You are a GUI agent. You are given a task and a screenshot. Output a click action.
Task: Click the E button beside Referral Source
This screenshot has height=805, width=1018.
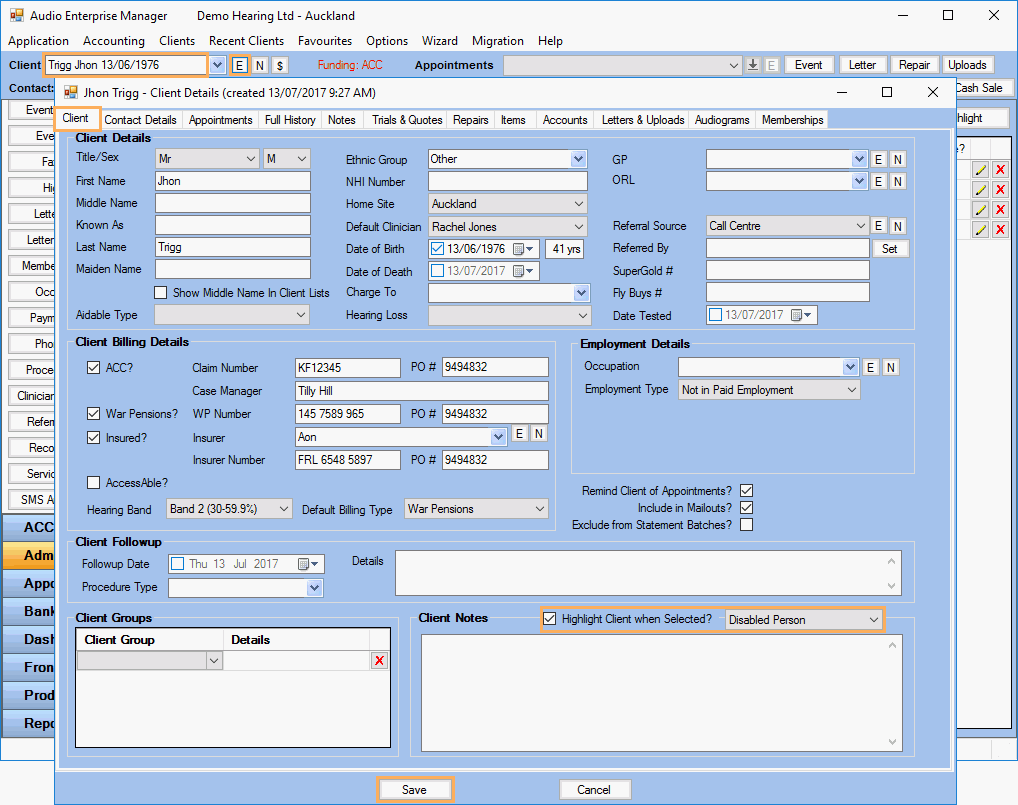coord(878,226)
